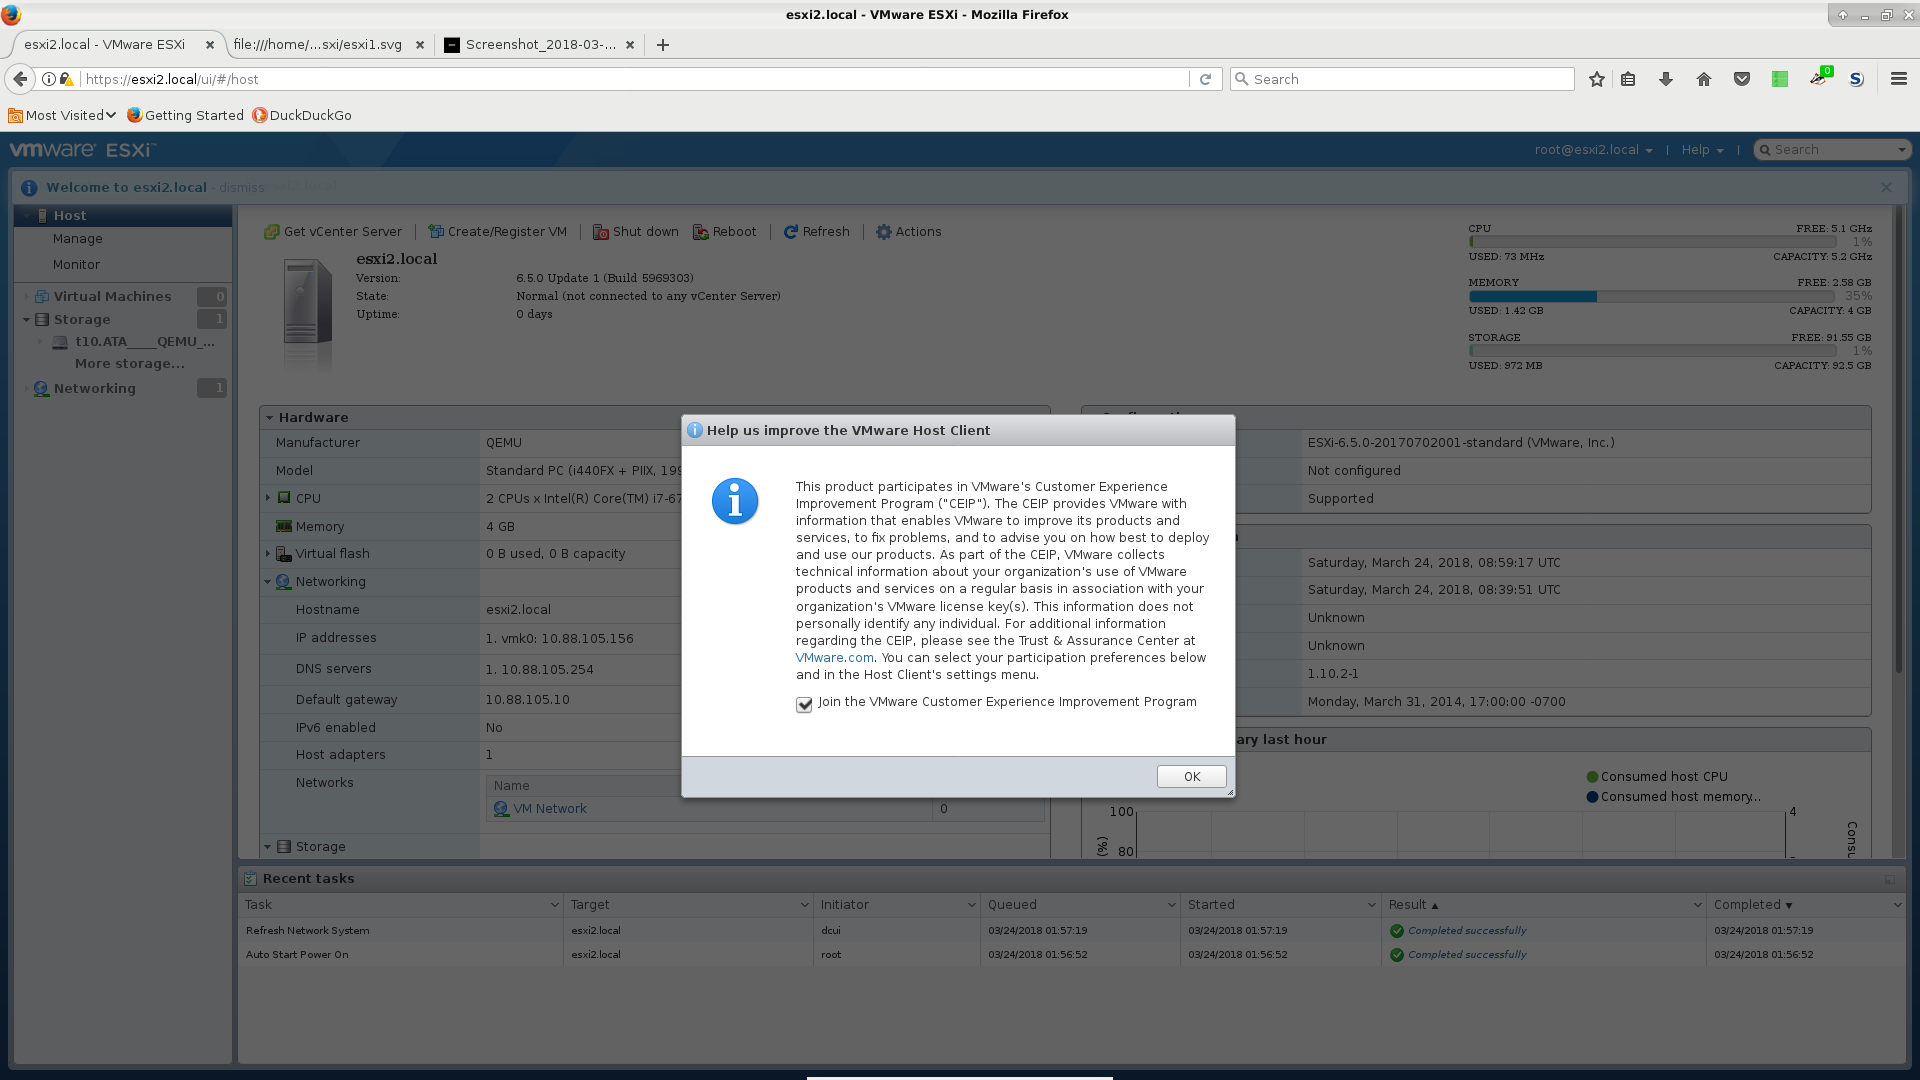Screen dimensions: 1920x1080
Task: Open the Pocket icon in Firefox toolbar
Action: [1742, 79]
